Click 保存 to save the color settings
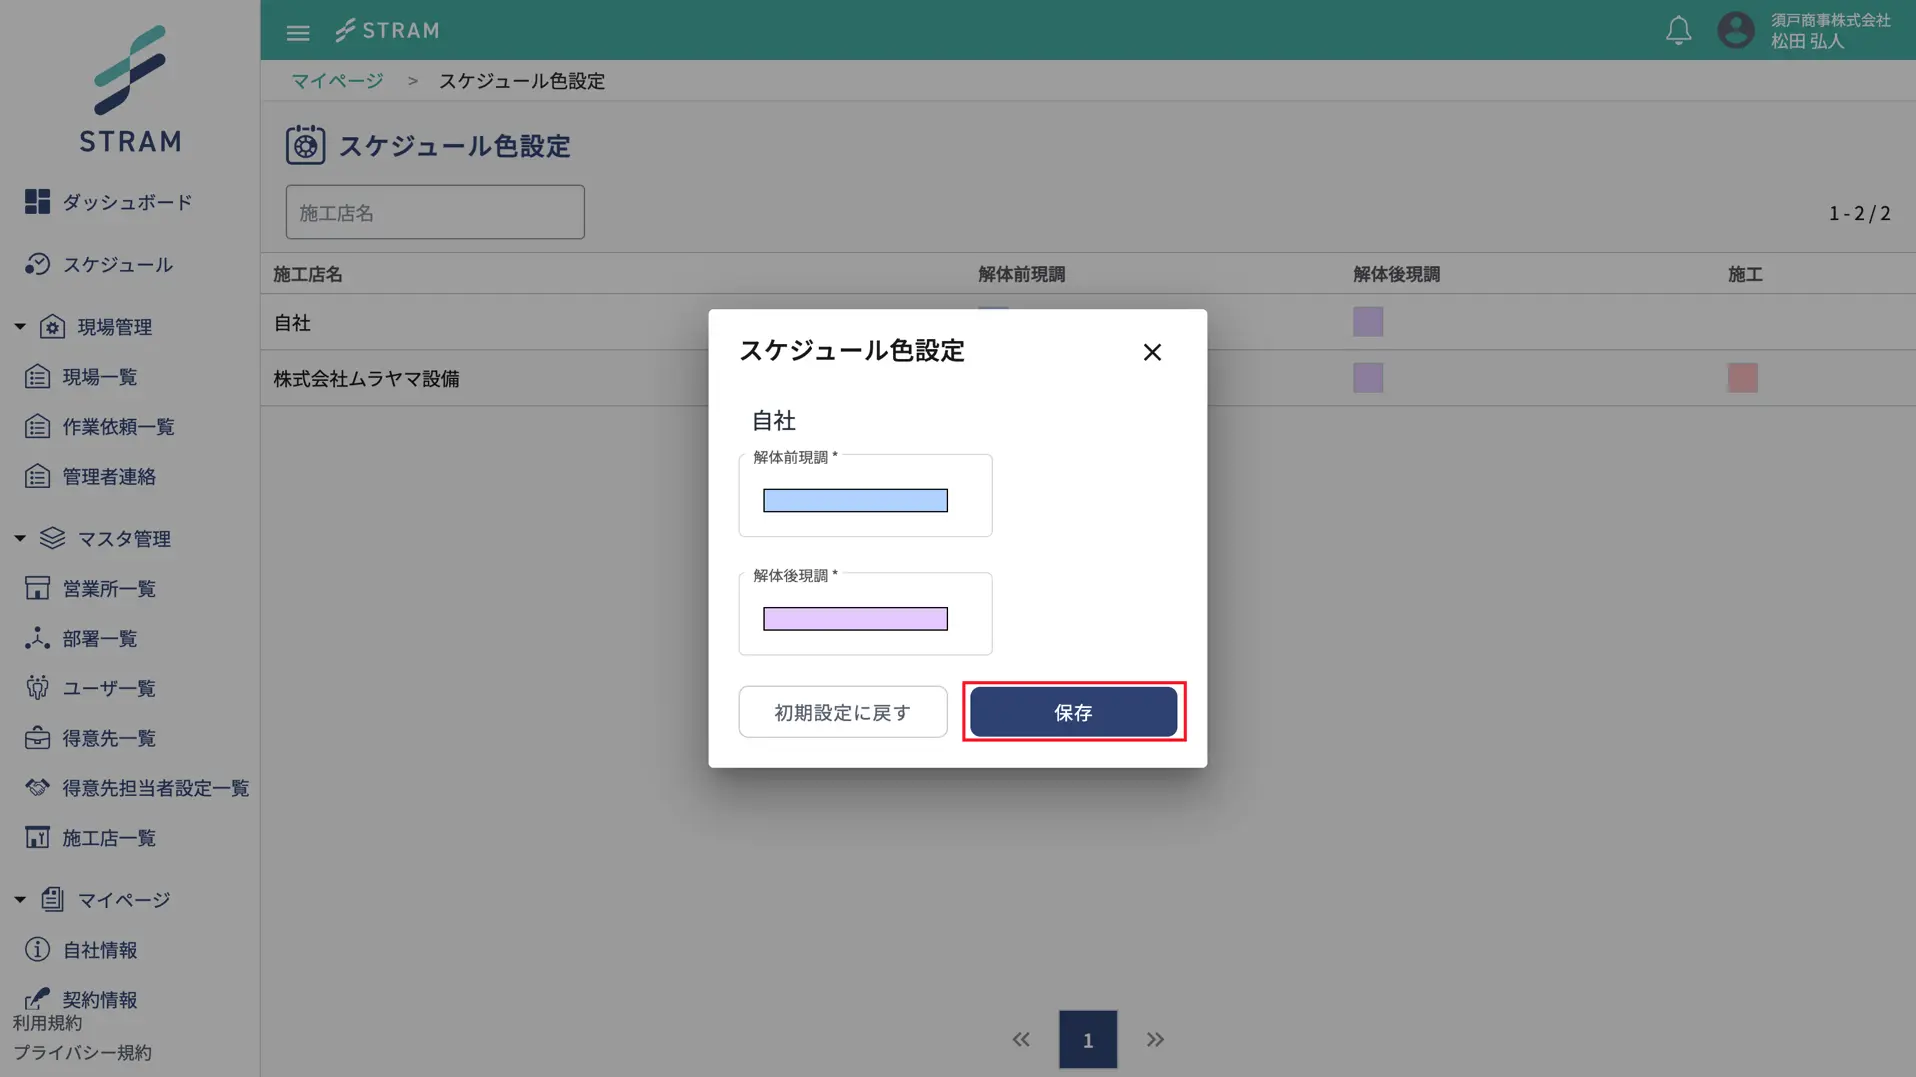This screenshot has height=1077, width=1916. (1072, 712)
